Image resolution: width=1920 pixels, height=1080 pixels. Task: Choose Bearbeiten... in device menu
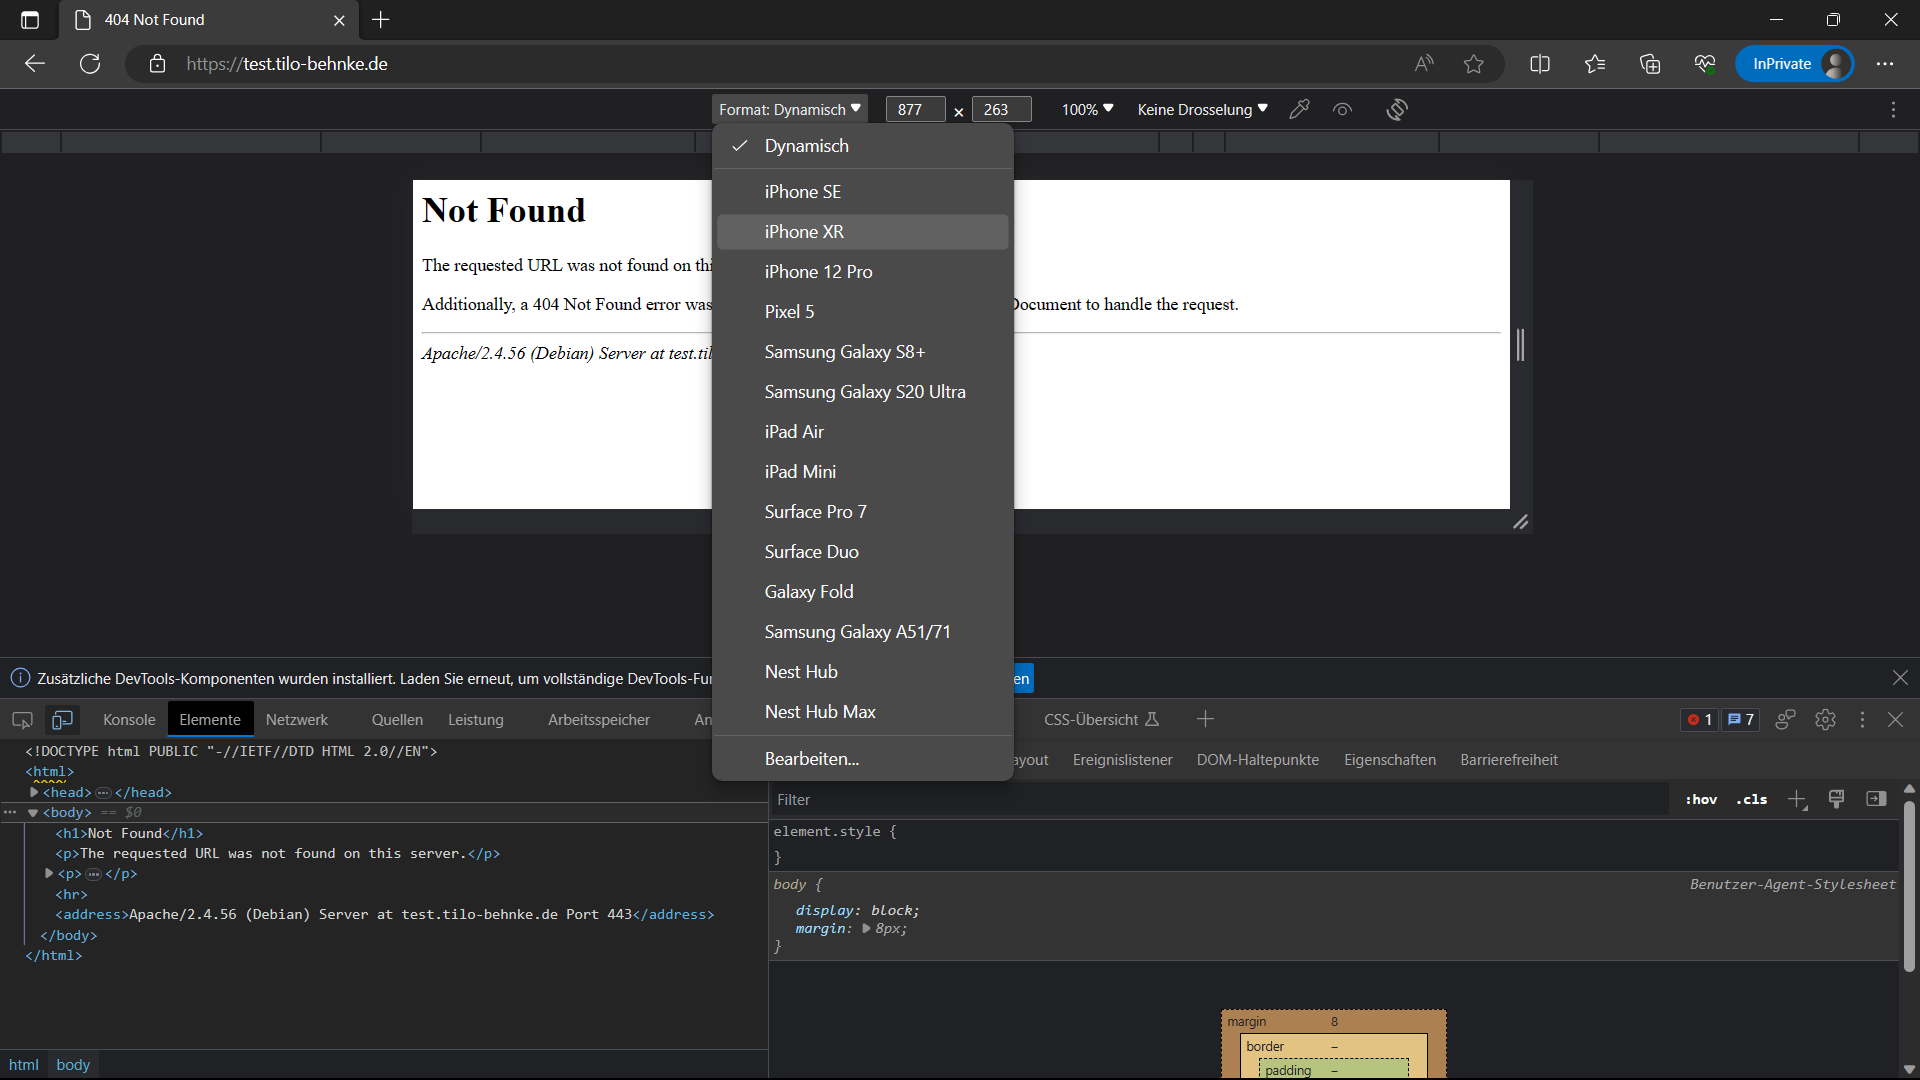(x=811, y=759)
